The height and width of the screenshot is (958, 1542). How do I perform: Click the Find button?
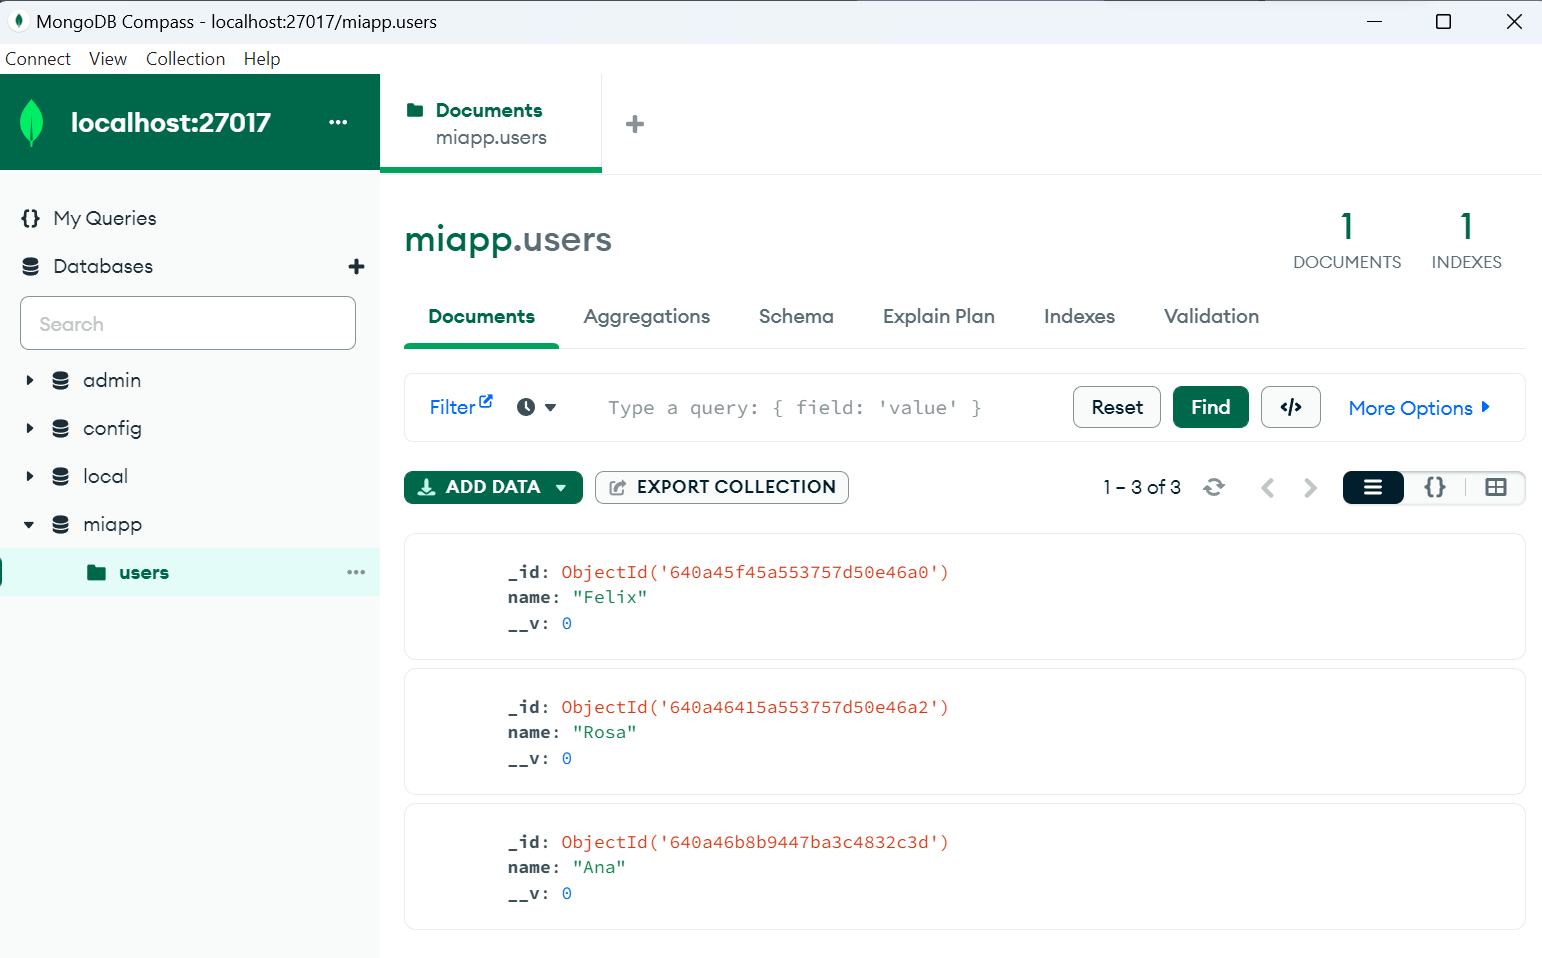(1210, 407)
